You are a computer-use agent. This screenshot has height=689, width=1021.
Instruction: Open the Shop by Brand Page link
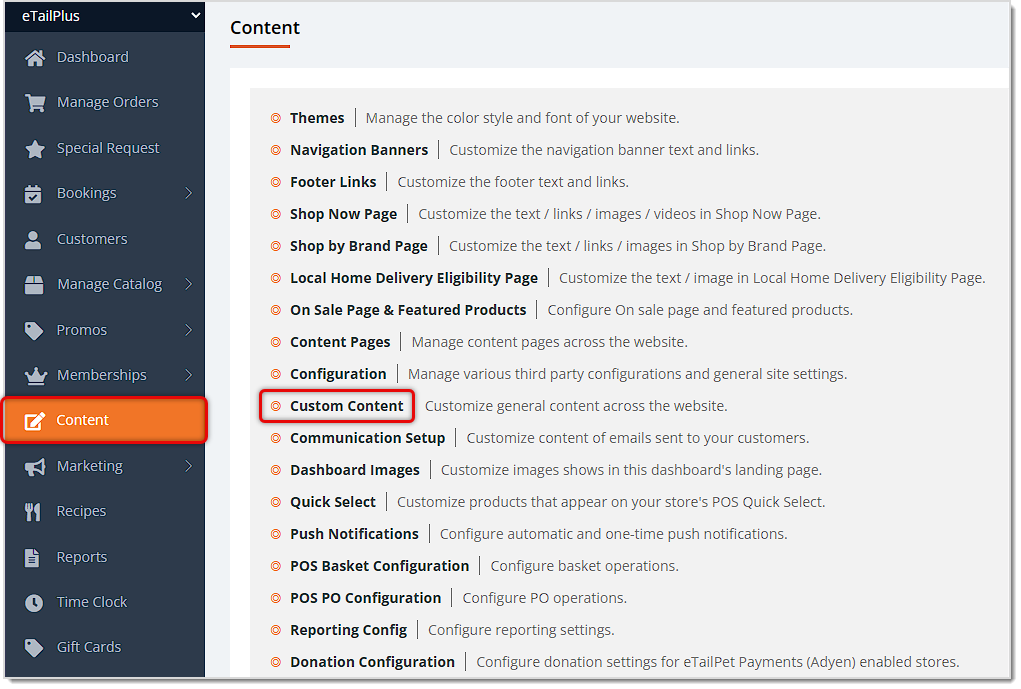359,246
